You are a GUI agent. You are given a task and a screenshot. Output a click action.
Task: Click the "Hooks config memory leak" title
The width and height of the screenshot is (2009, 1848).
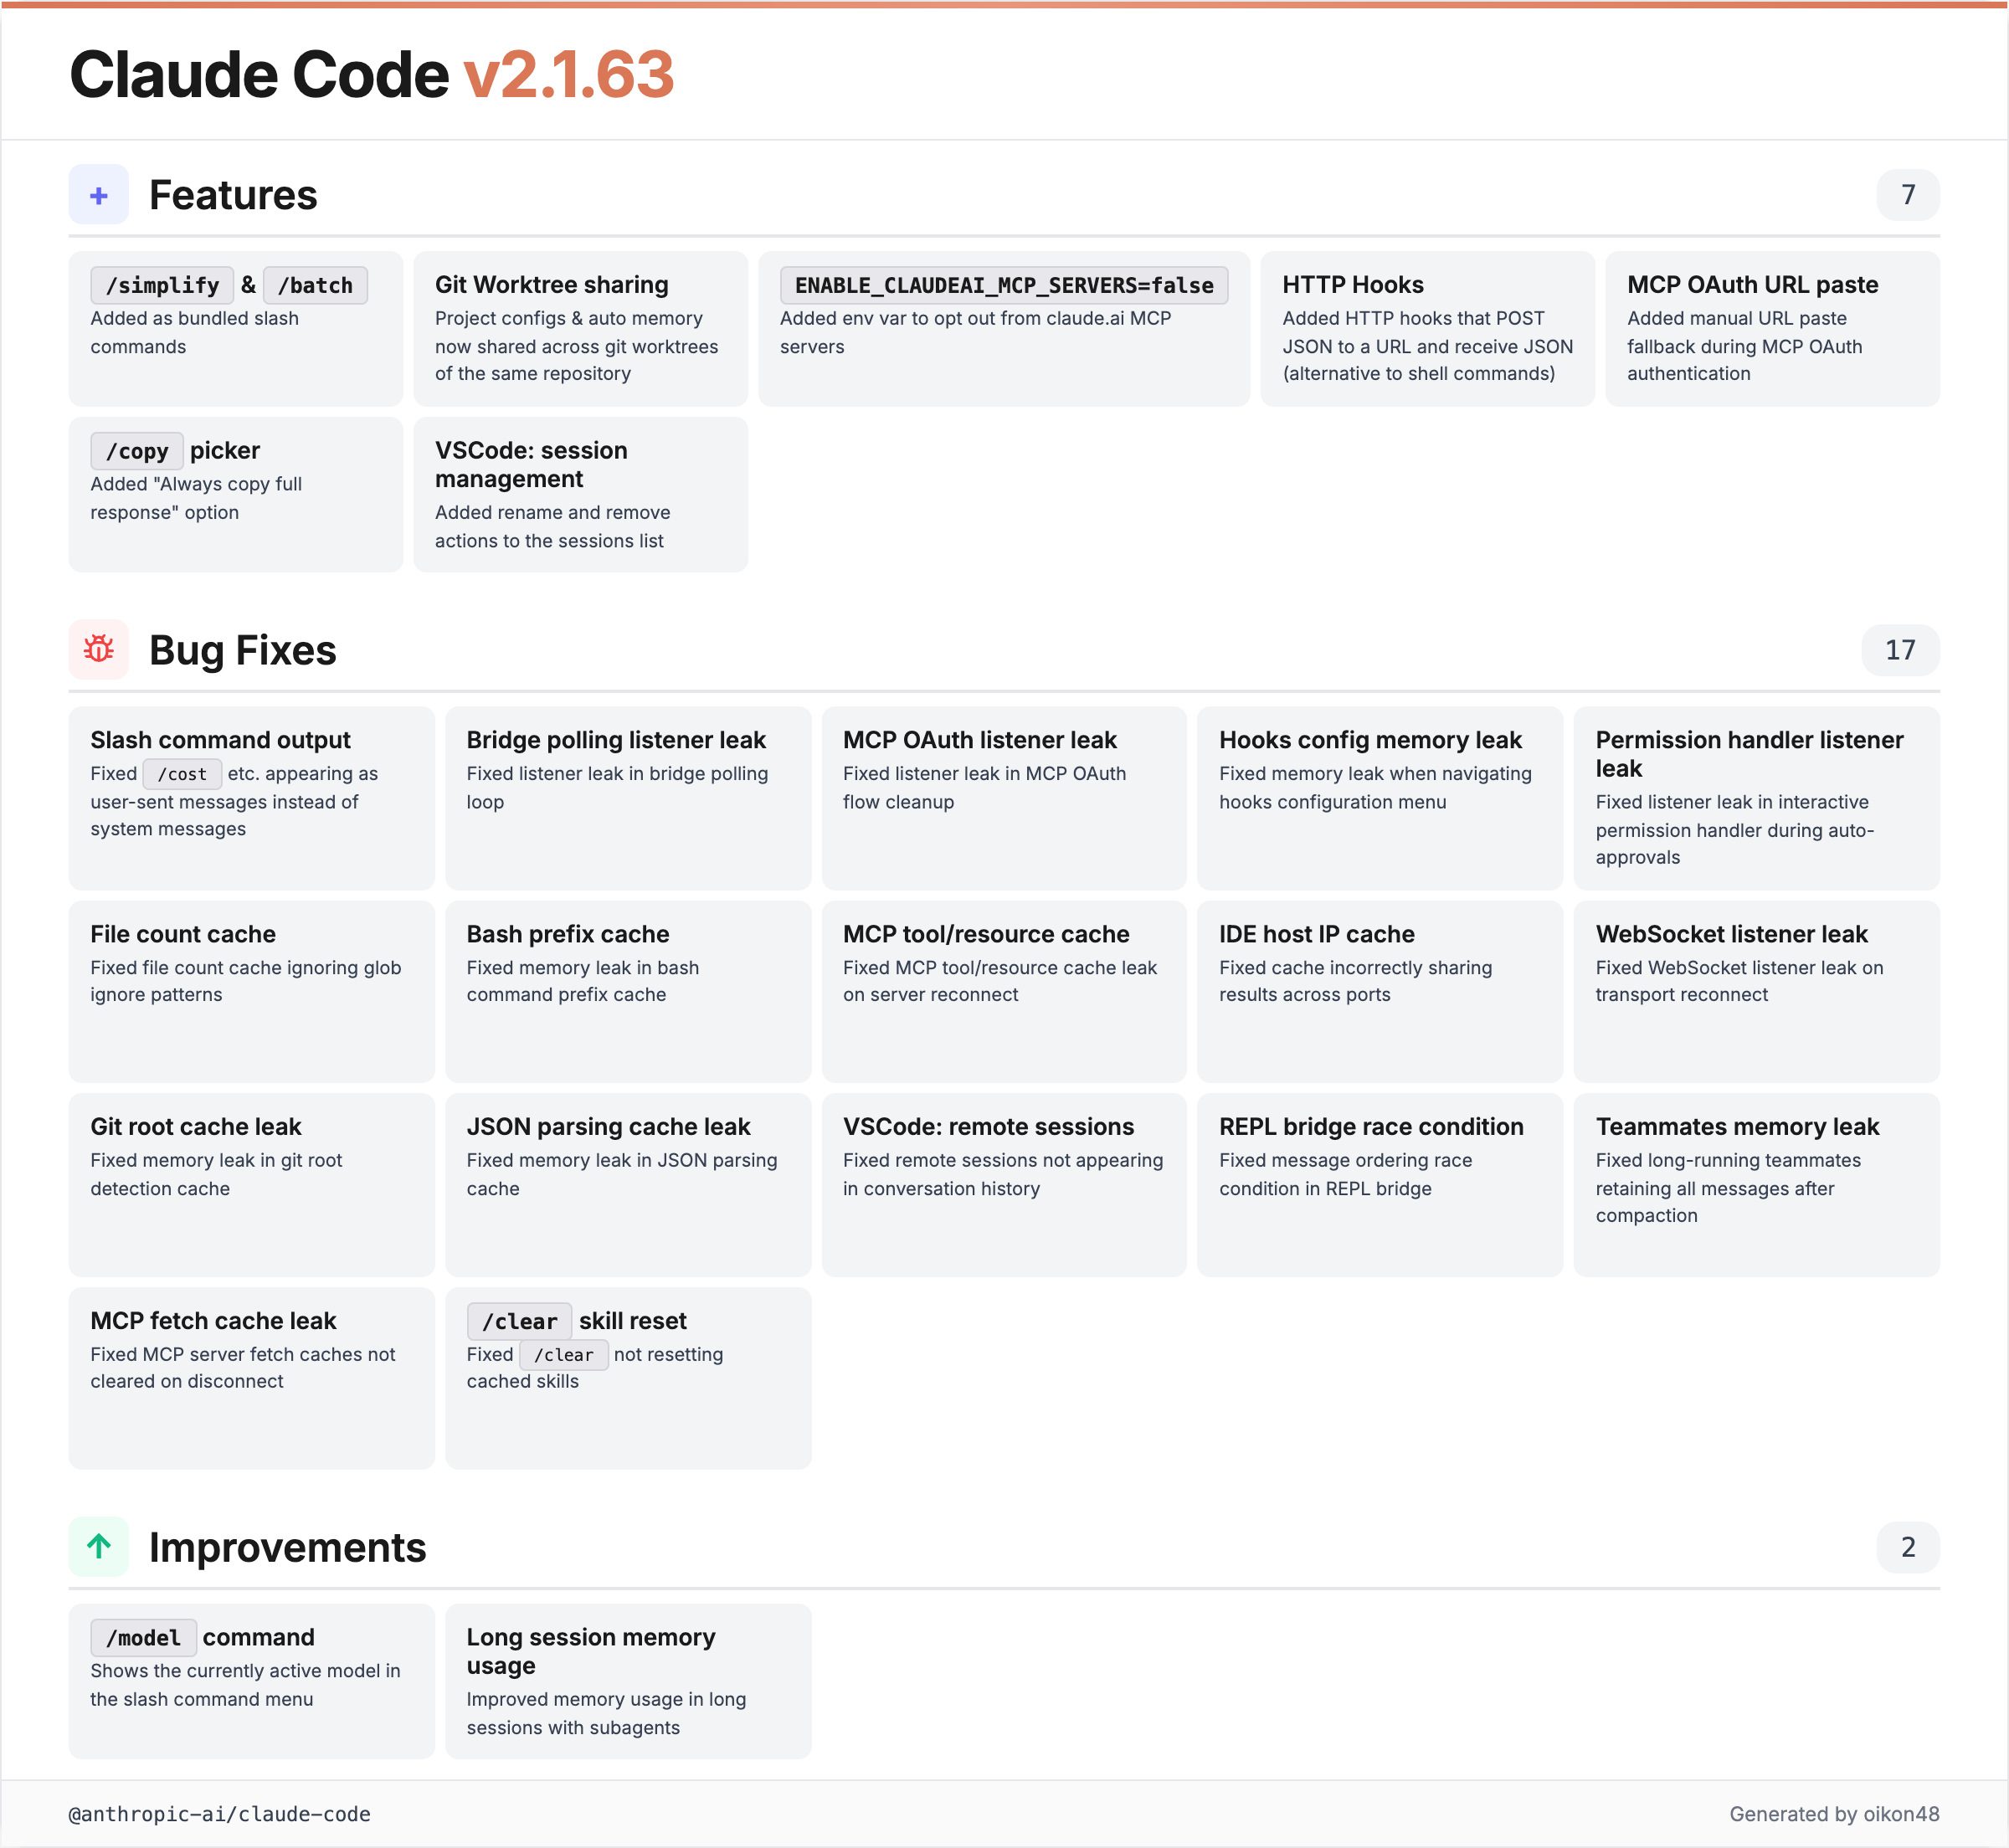[x=1370, y=740]
